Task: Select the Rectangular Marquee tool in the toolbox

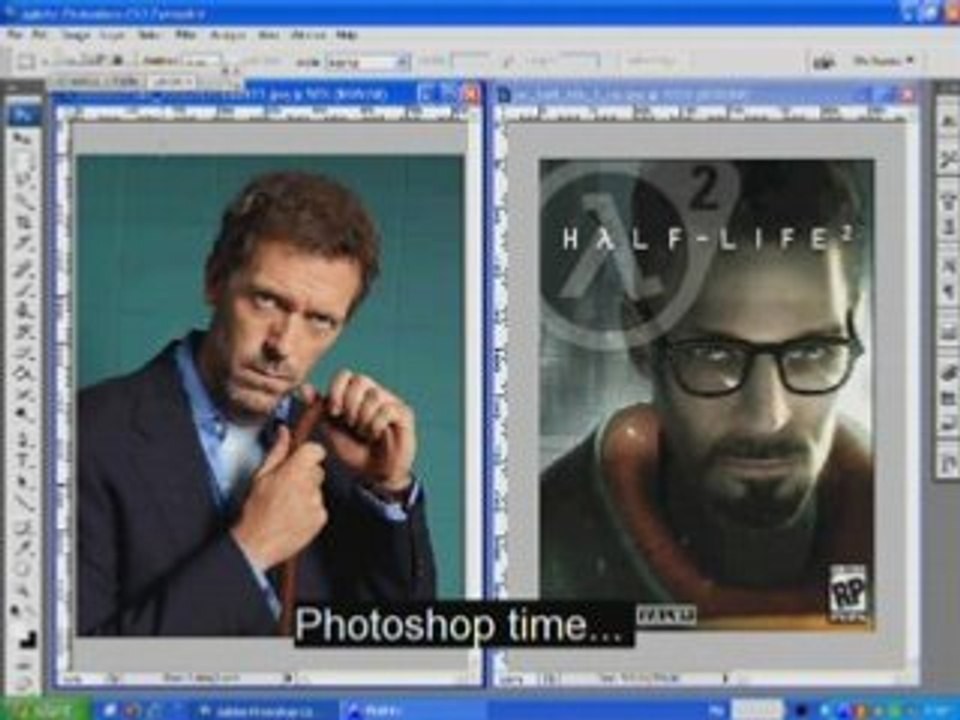Action: pyautogui.click(x=23, y=160)
